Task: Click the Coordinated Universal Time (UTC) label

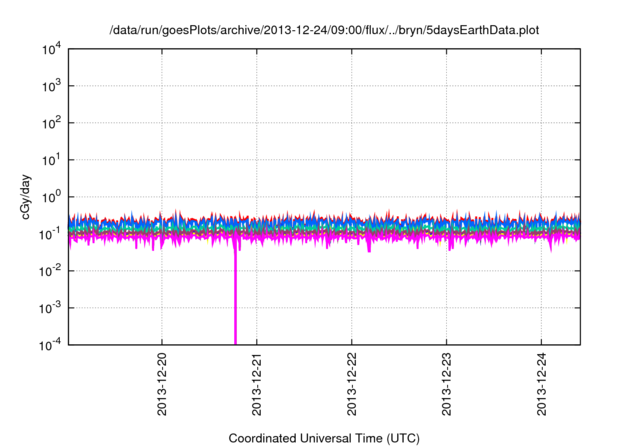Action: tap(324, 438)
